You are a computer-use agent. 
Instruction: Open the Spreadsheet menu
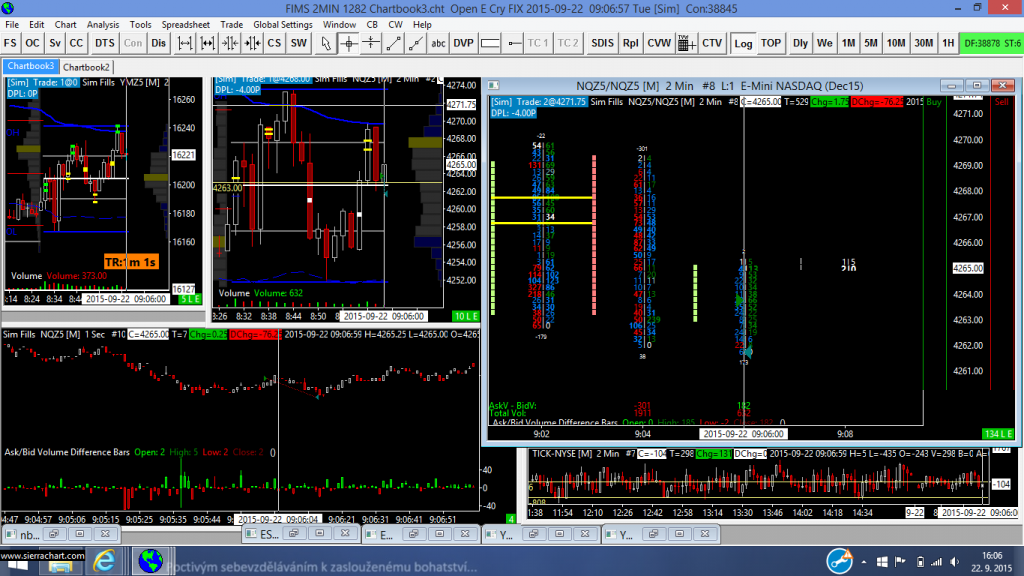pyautogui.click(x=185, y=24)
